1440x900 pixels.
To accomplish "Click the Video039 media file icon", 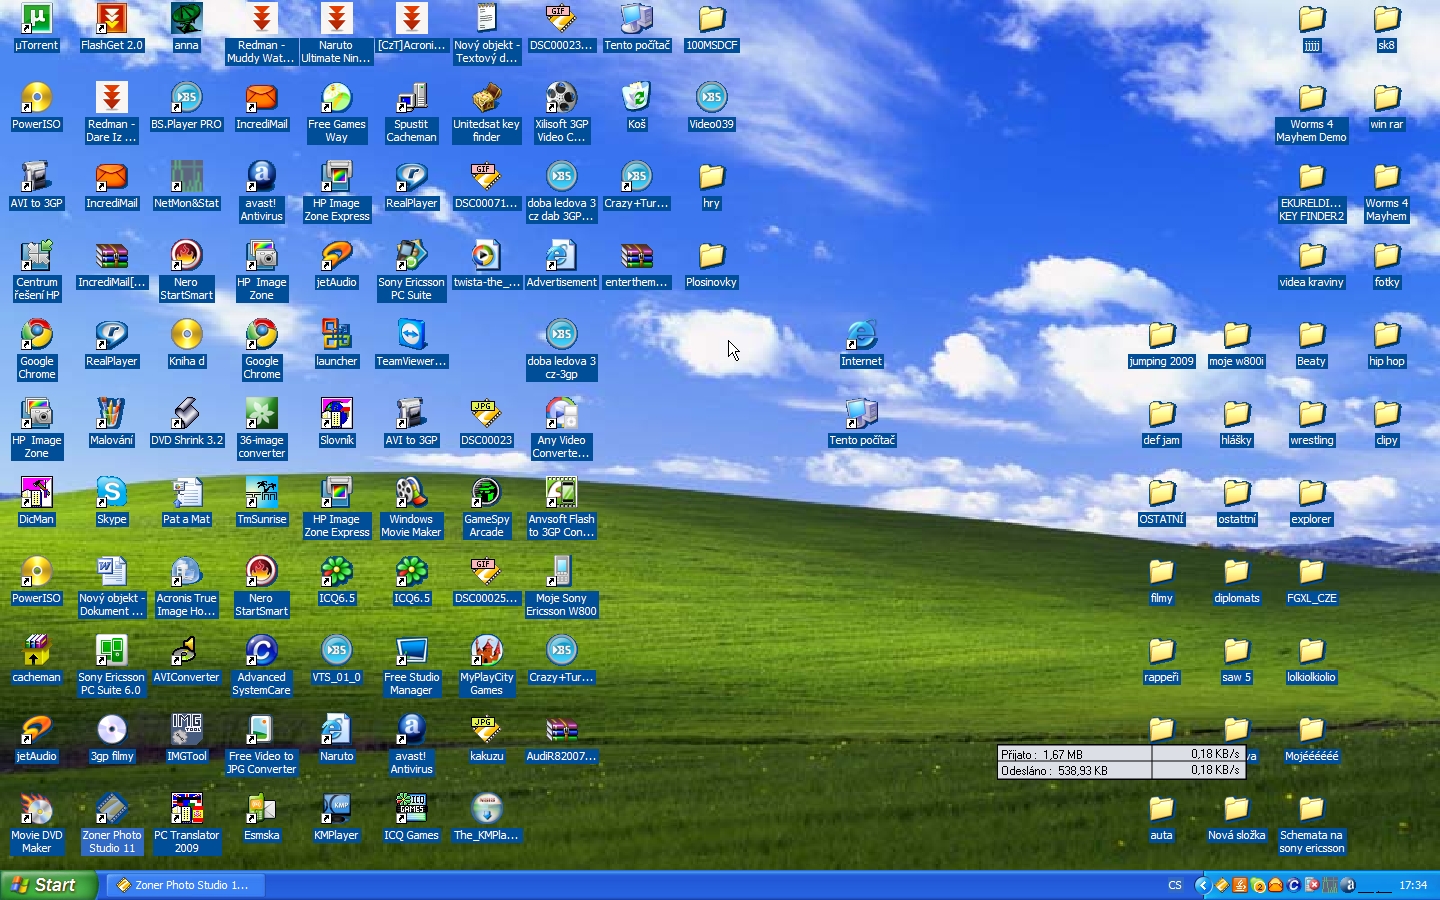I will pos(712,107).
